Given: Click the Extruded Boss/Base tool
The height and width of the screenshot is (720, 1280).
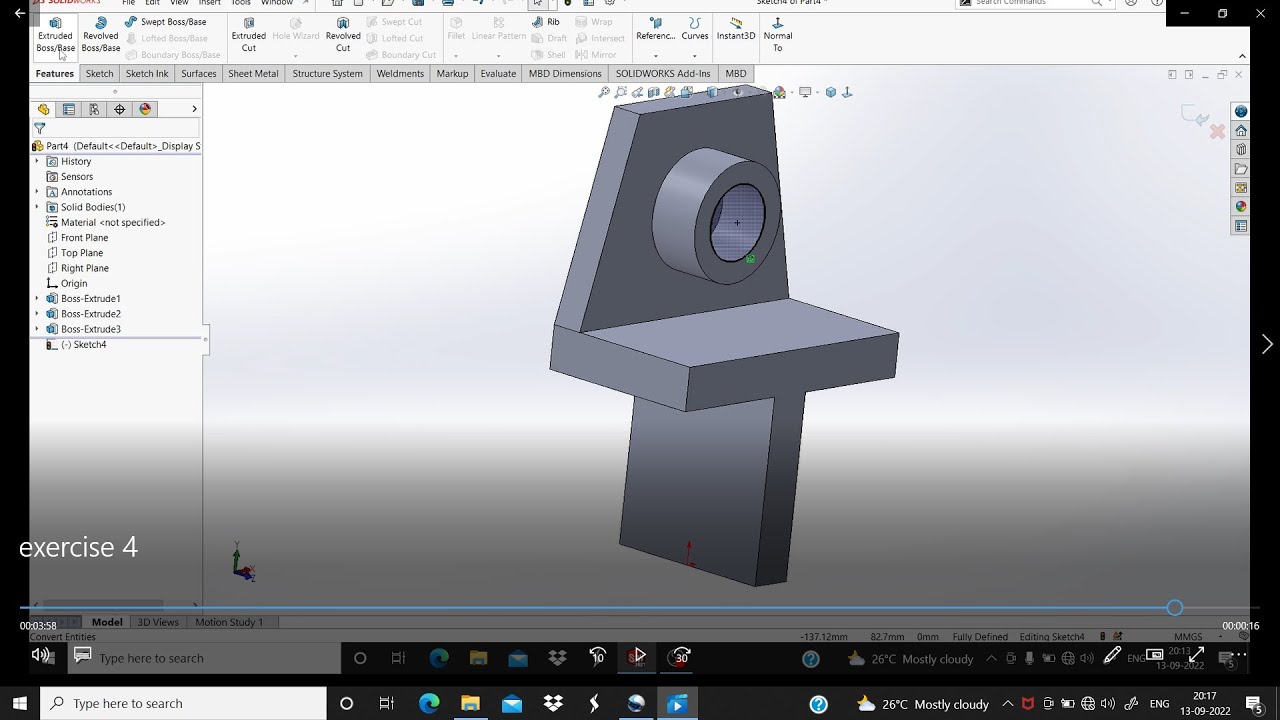Looking at the screenshot, I should tap(55, 35).
